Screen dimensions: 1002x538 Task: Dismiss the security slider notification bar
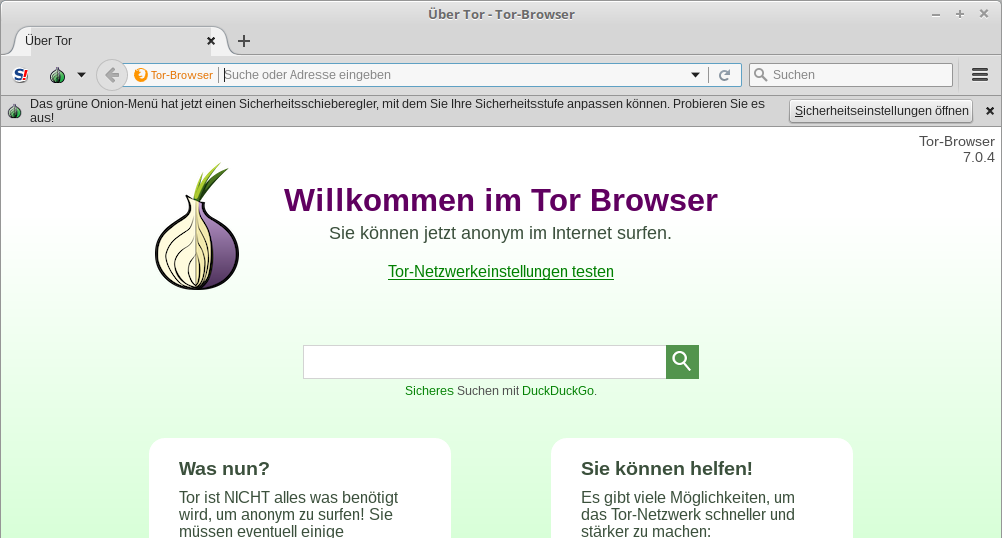tap(990, 111)
